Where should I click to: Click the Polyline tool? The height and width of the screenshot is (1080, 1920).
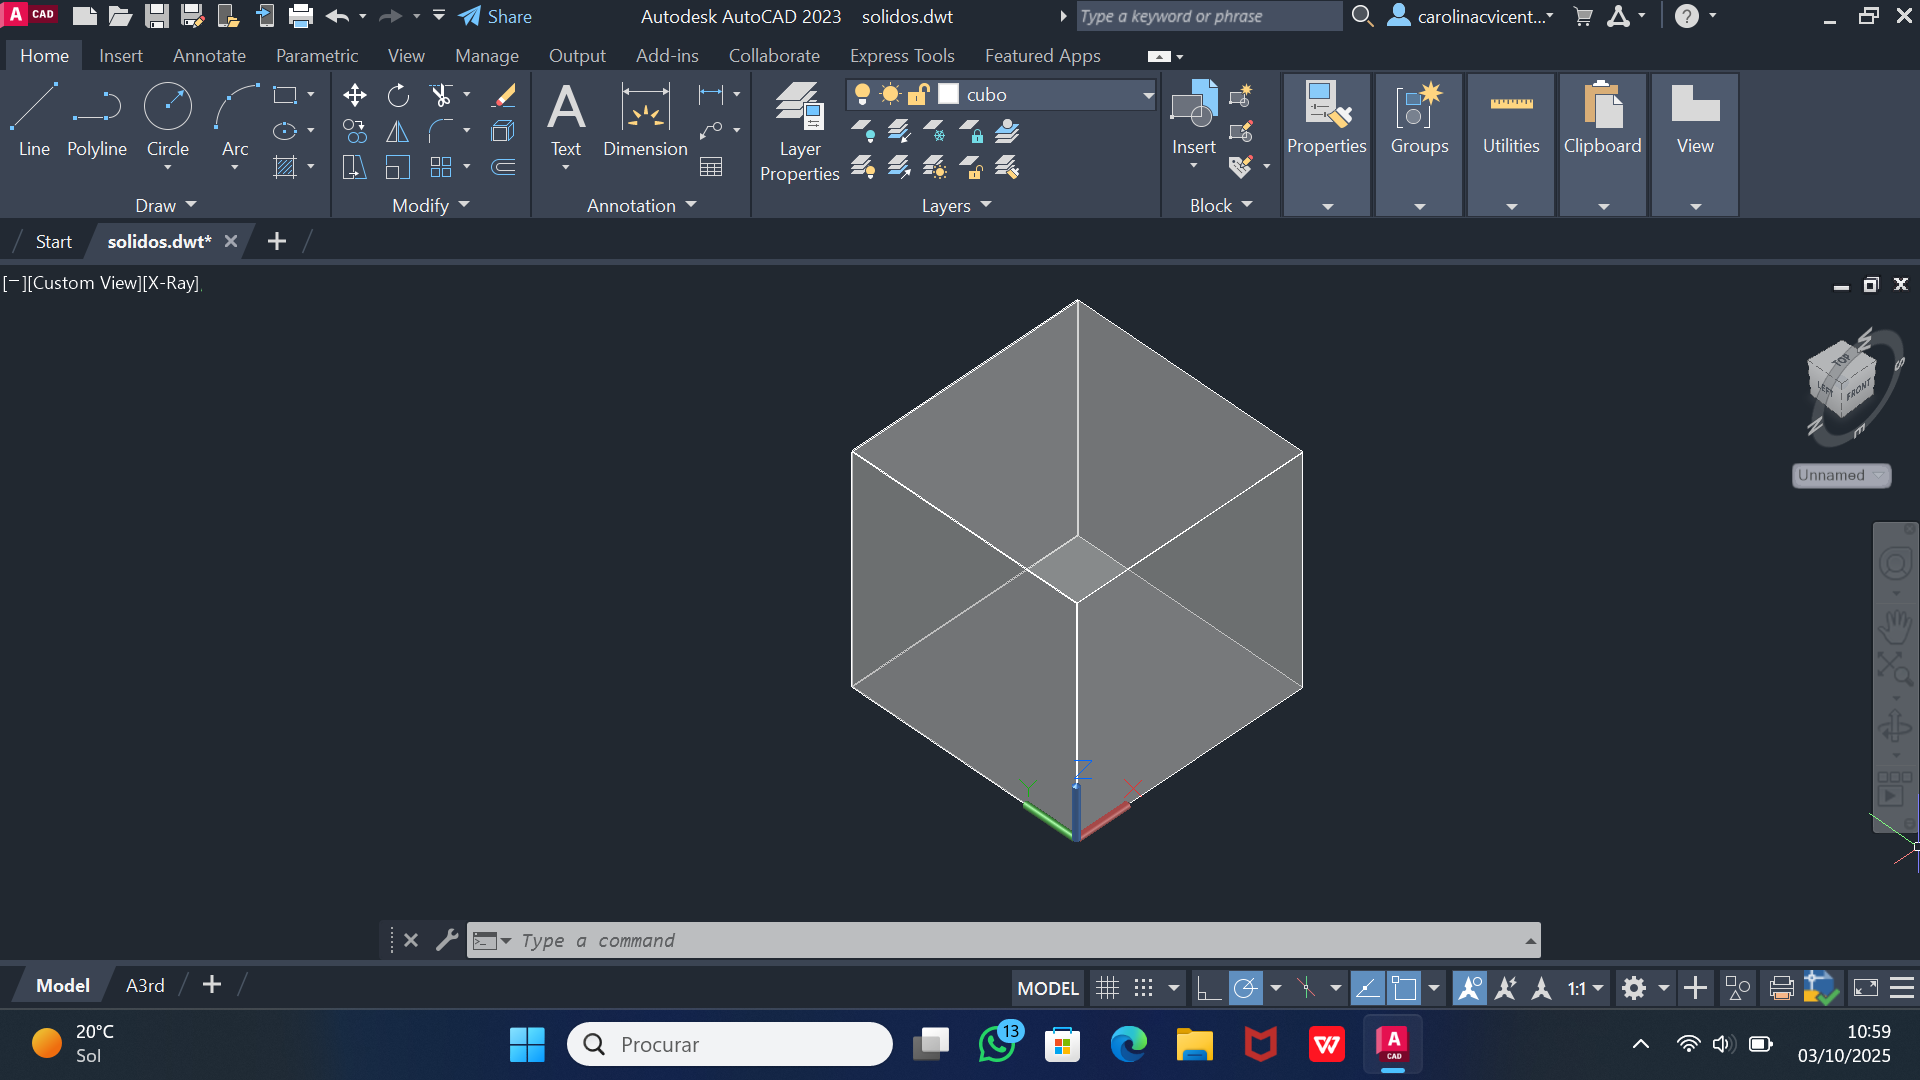[x=97, y=120]
